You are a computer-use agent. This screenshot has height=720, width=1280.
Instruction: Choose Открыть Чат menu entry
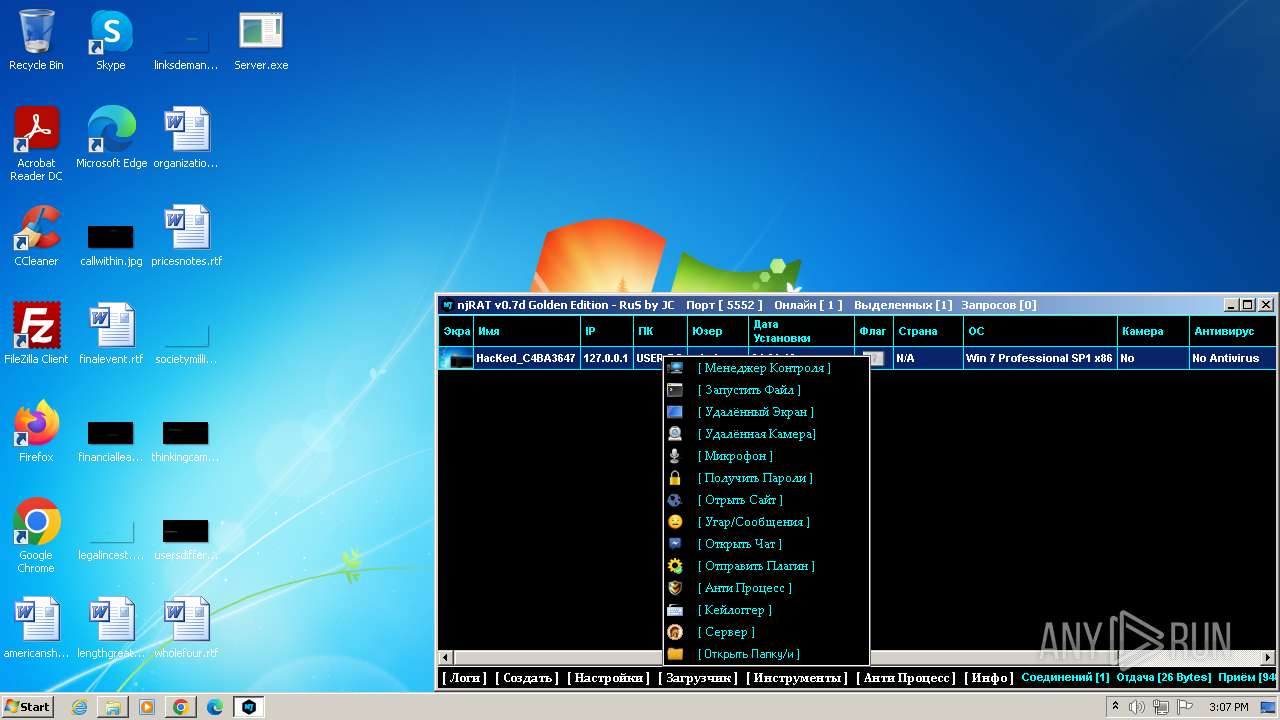765,544
